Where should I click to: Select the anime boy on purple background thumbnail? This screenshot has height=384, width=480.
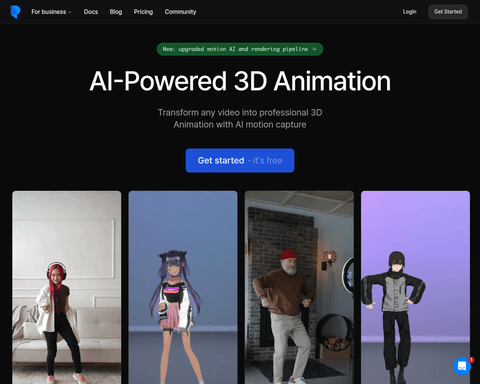coord(415,287)
